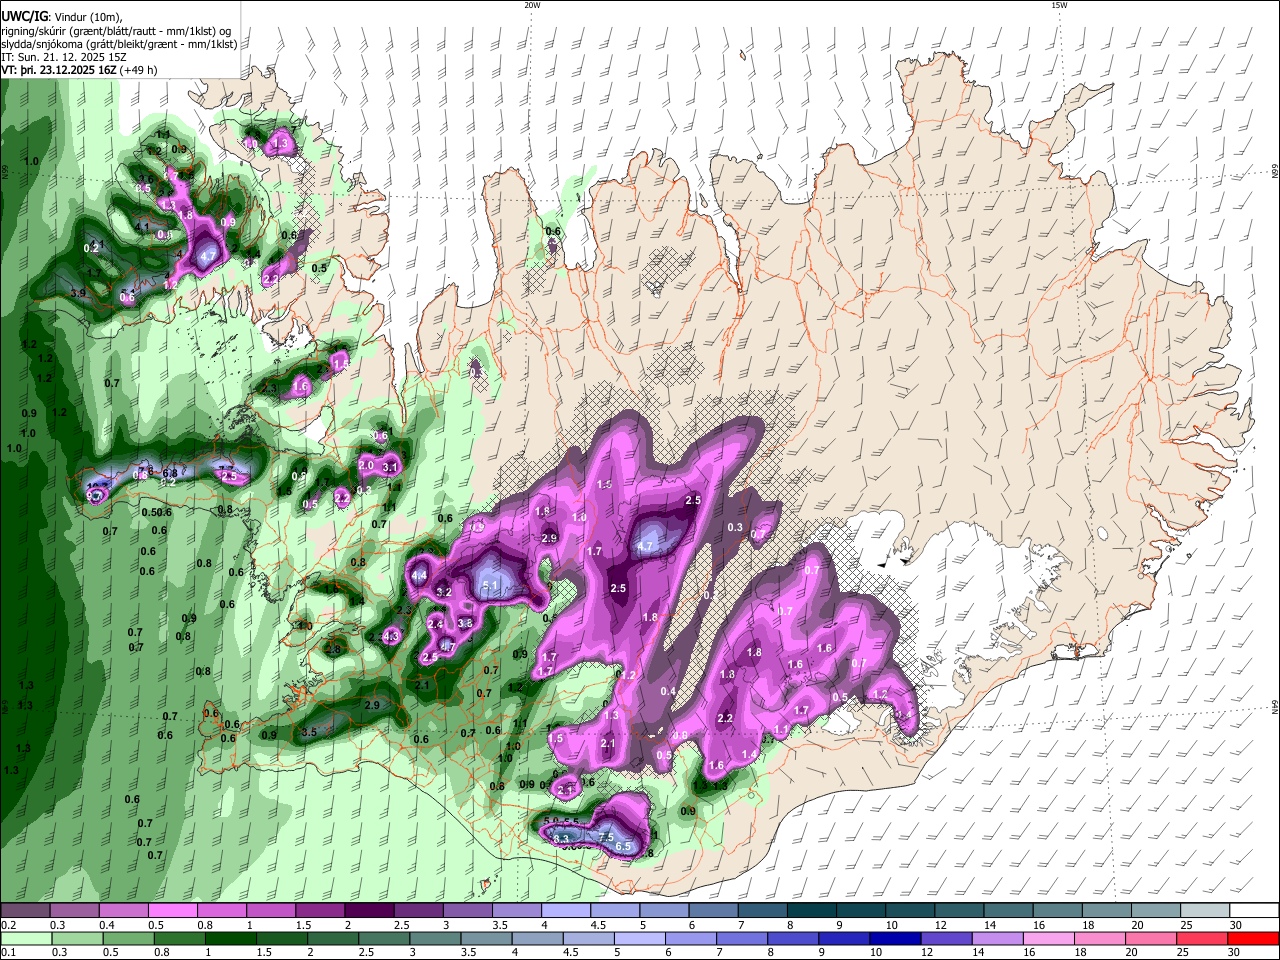Viewport: 1280px width, 960px height.
Task: Select the 4.4 value on the map
Action: click(420, 575)
